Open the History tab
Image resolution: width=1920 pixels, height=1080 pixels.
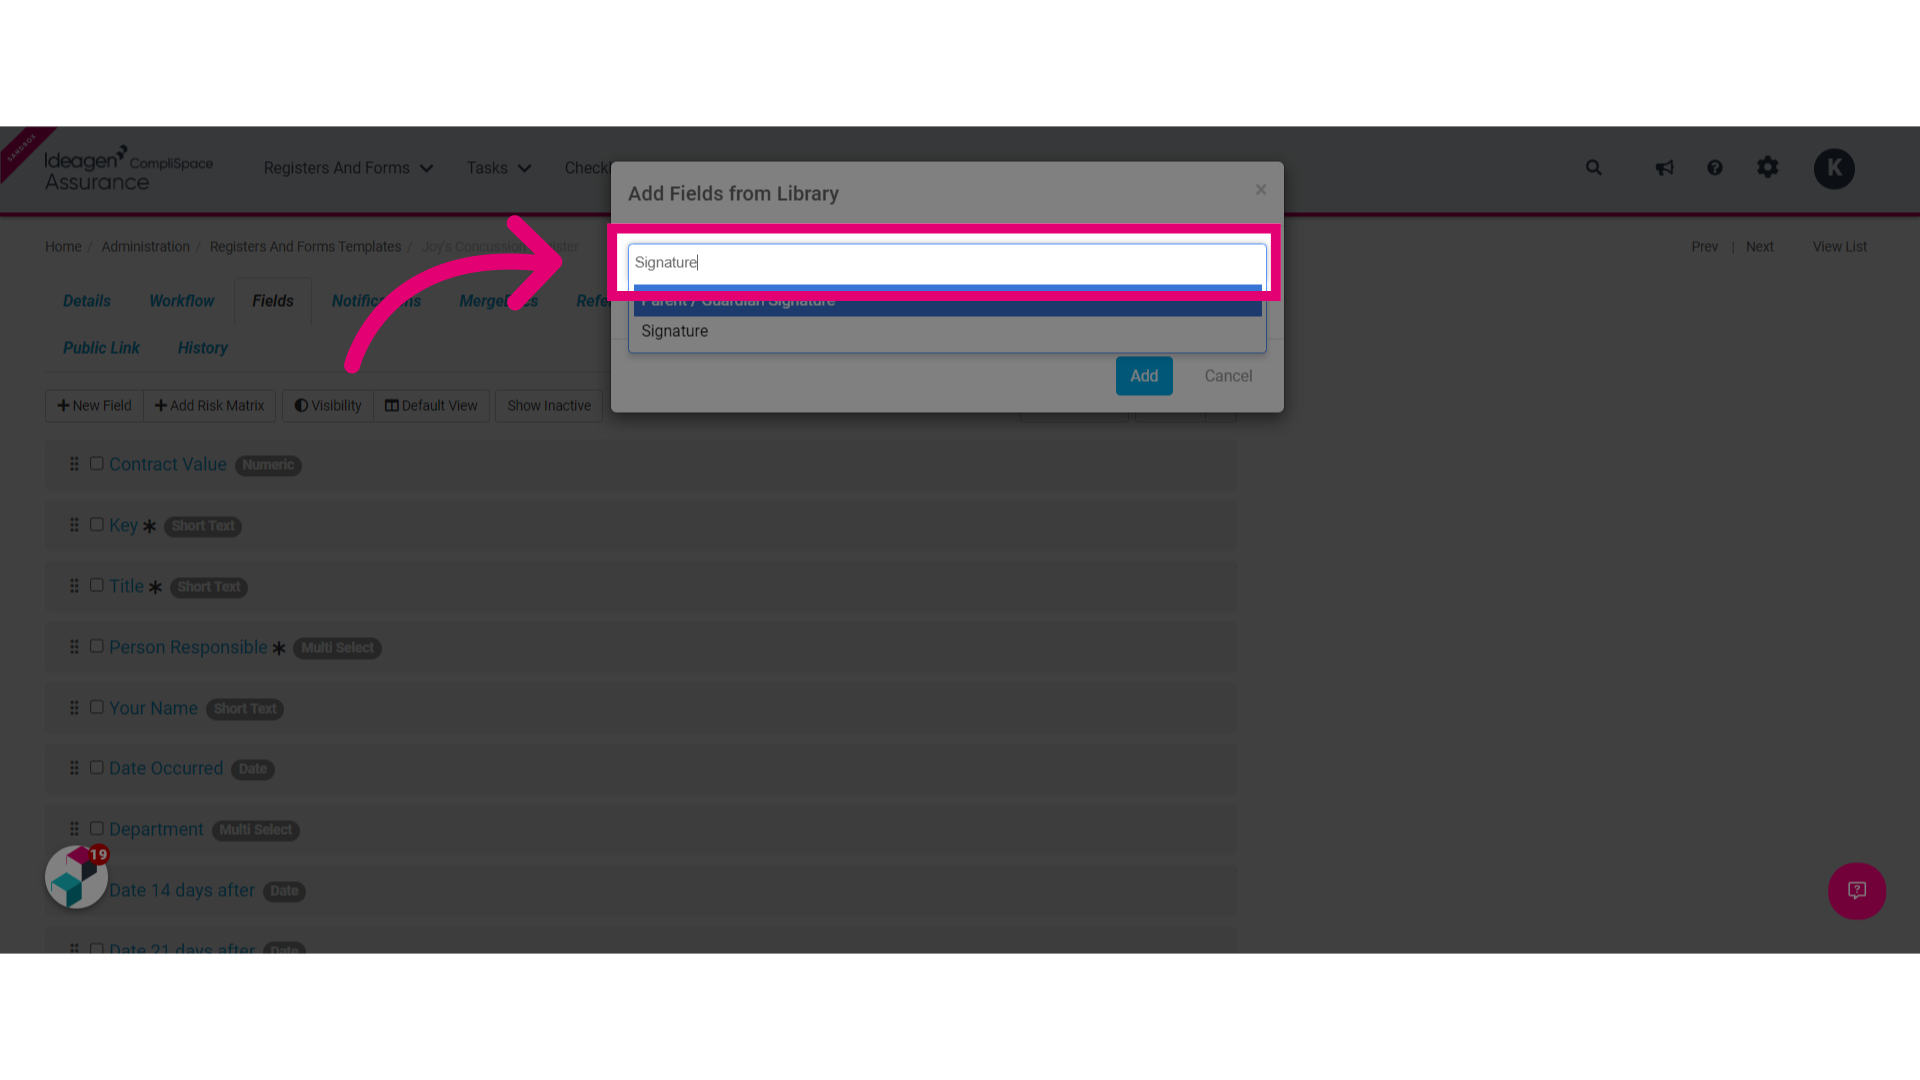point(203,348)
